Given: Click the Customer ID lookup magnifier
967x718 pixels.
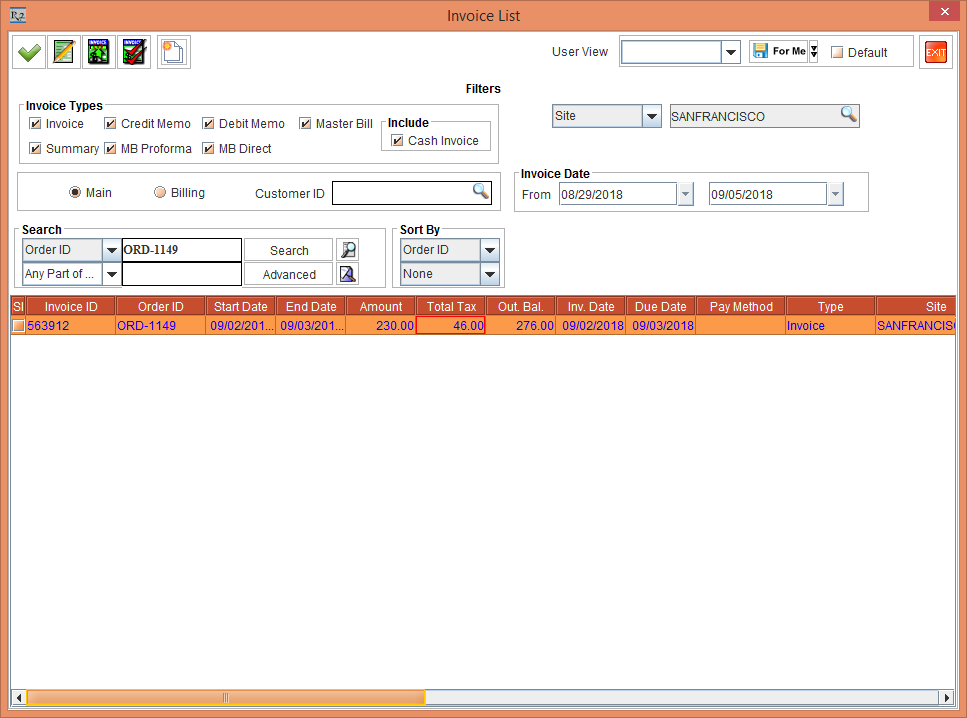Looking at the screenshot, I should 481,192.
